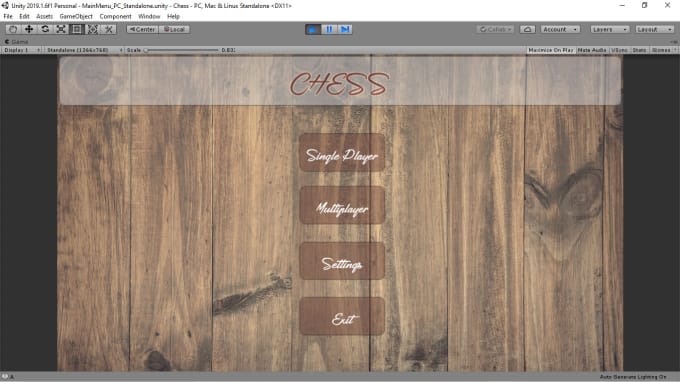The image size is (680, 382).
Task: Open the File menu
Action: [x=8, y=16]
